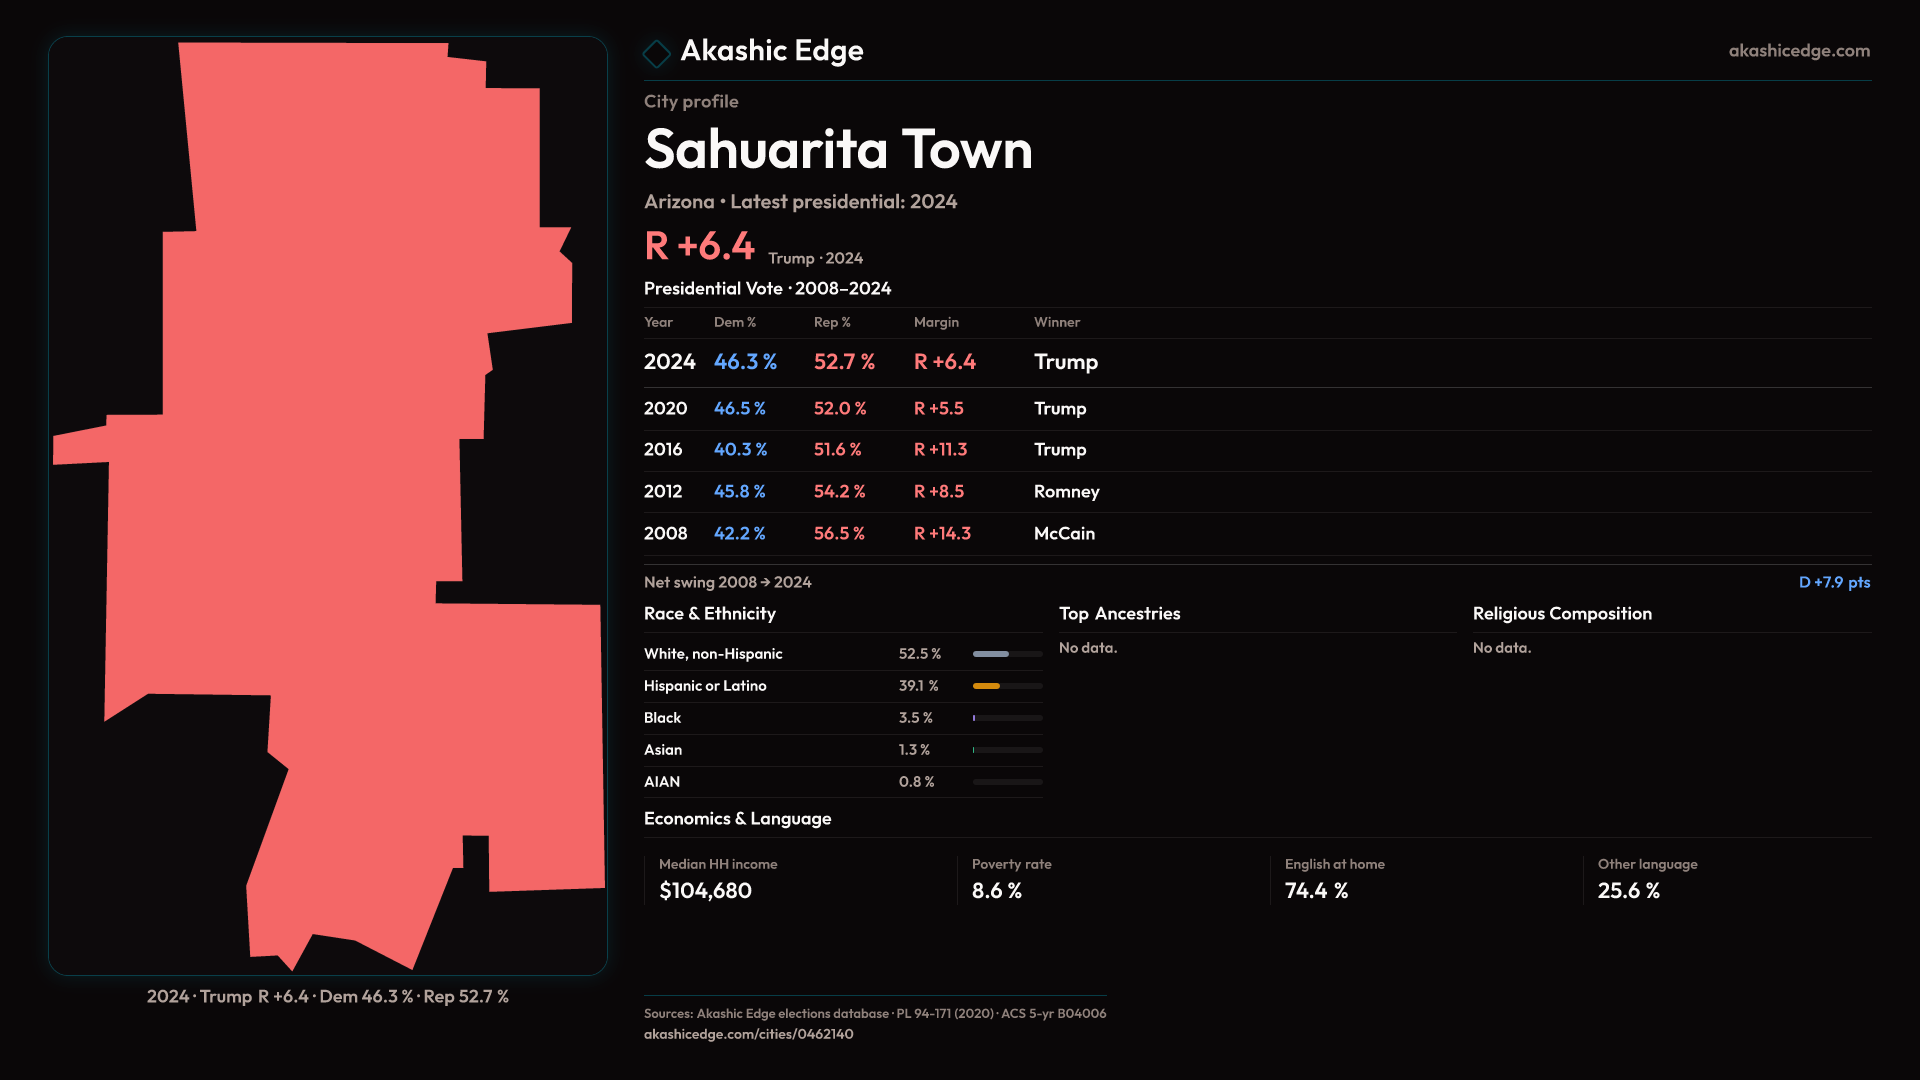Click the Top Ancestries section heading
This screenshot has height=1080, width=1920.
(1119, 614)
